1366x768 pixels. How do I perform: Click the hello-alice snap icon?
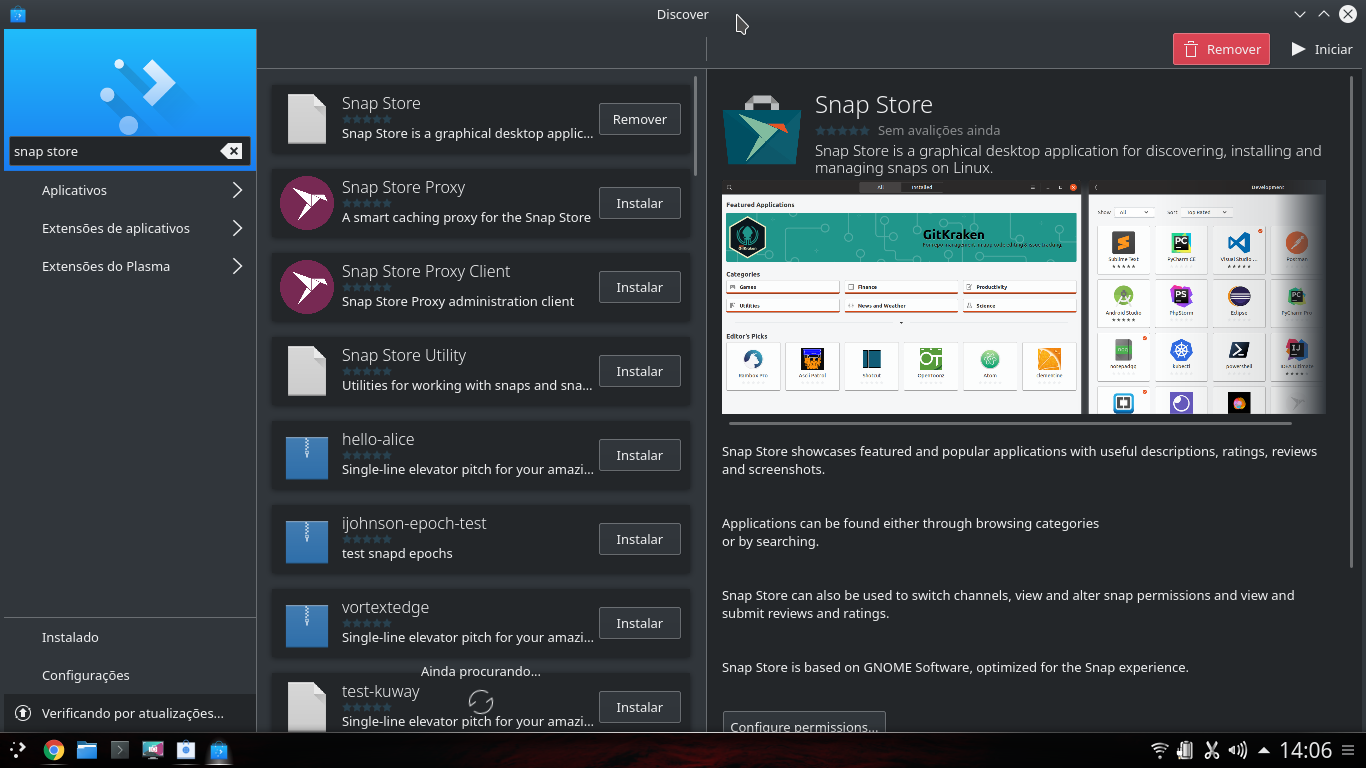point(306,455)
